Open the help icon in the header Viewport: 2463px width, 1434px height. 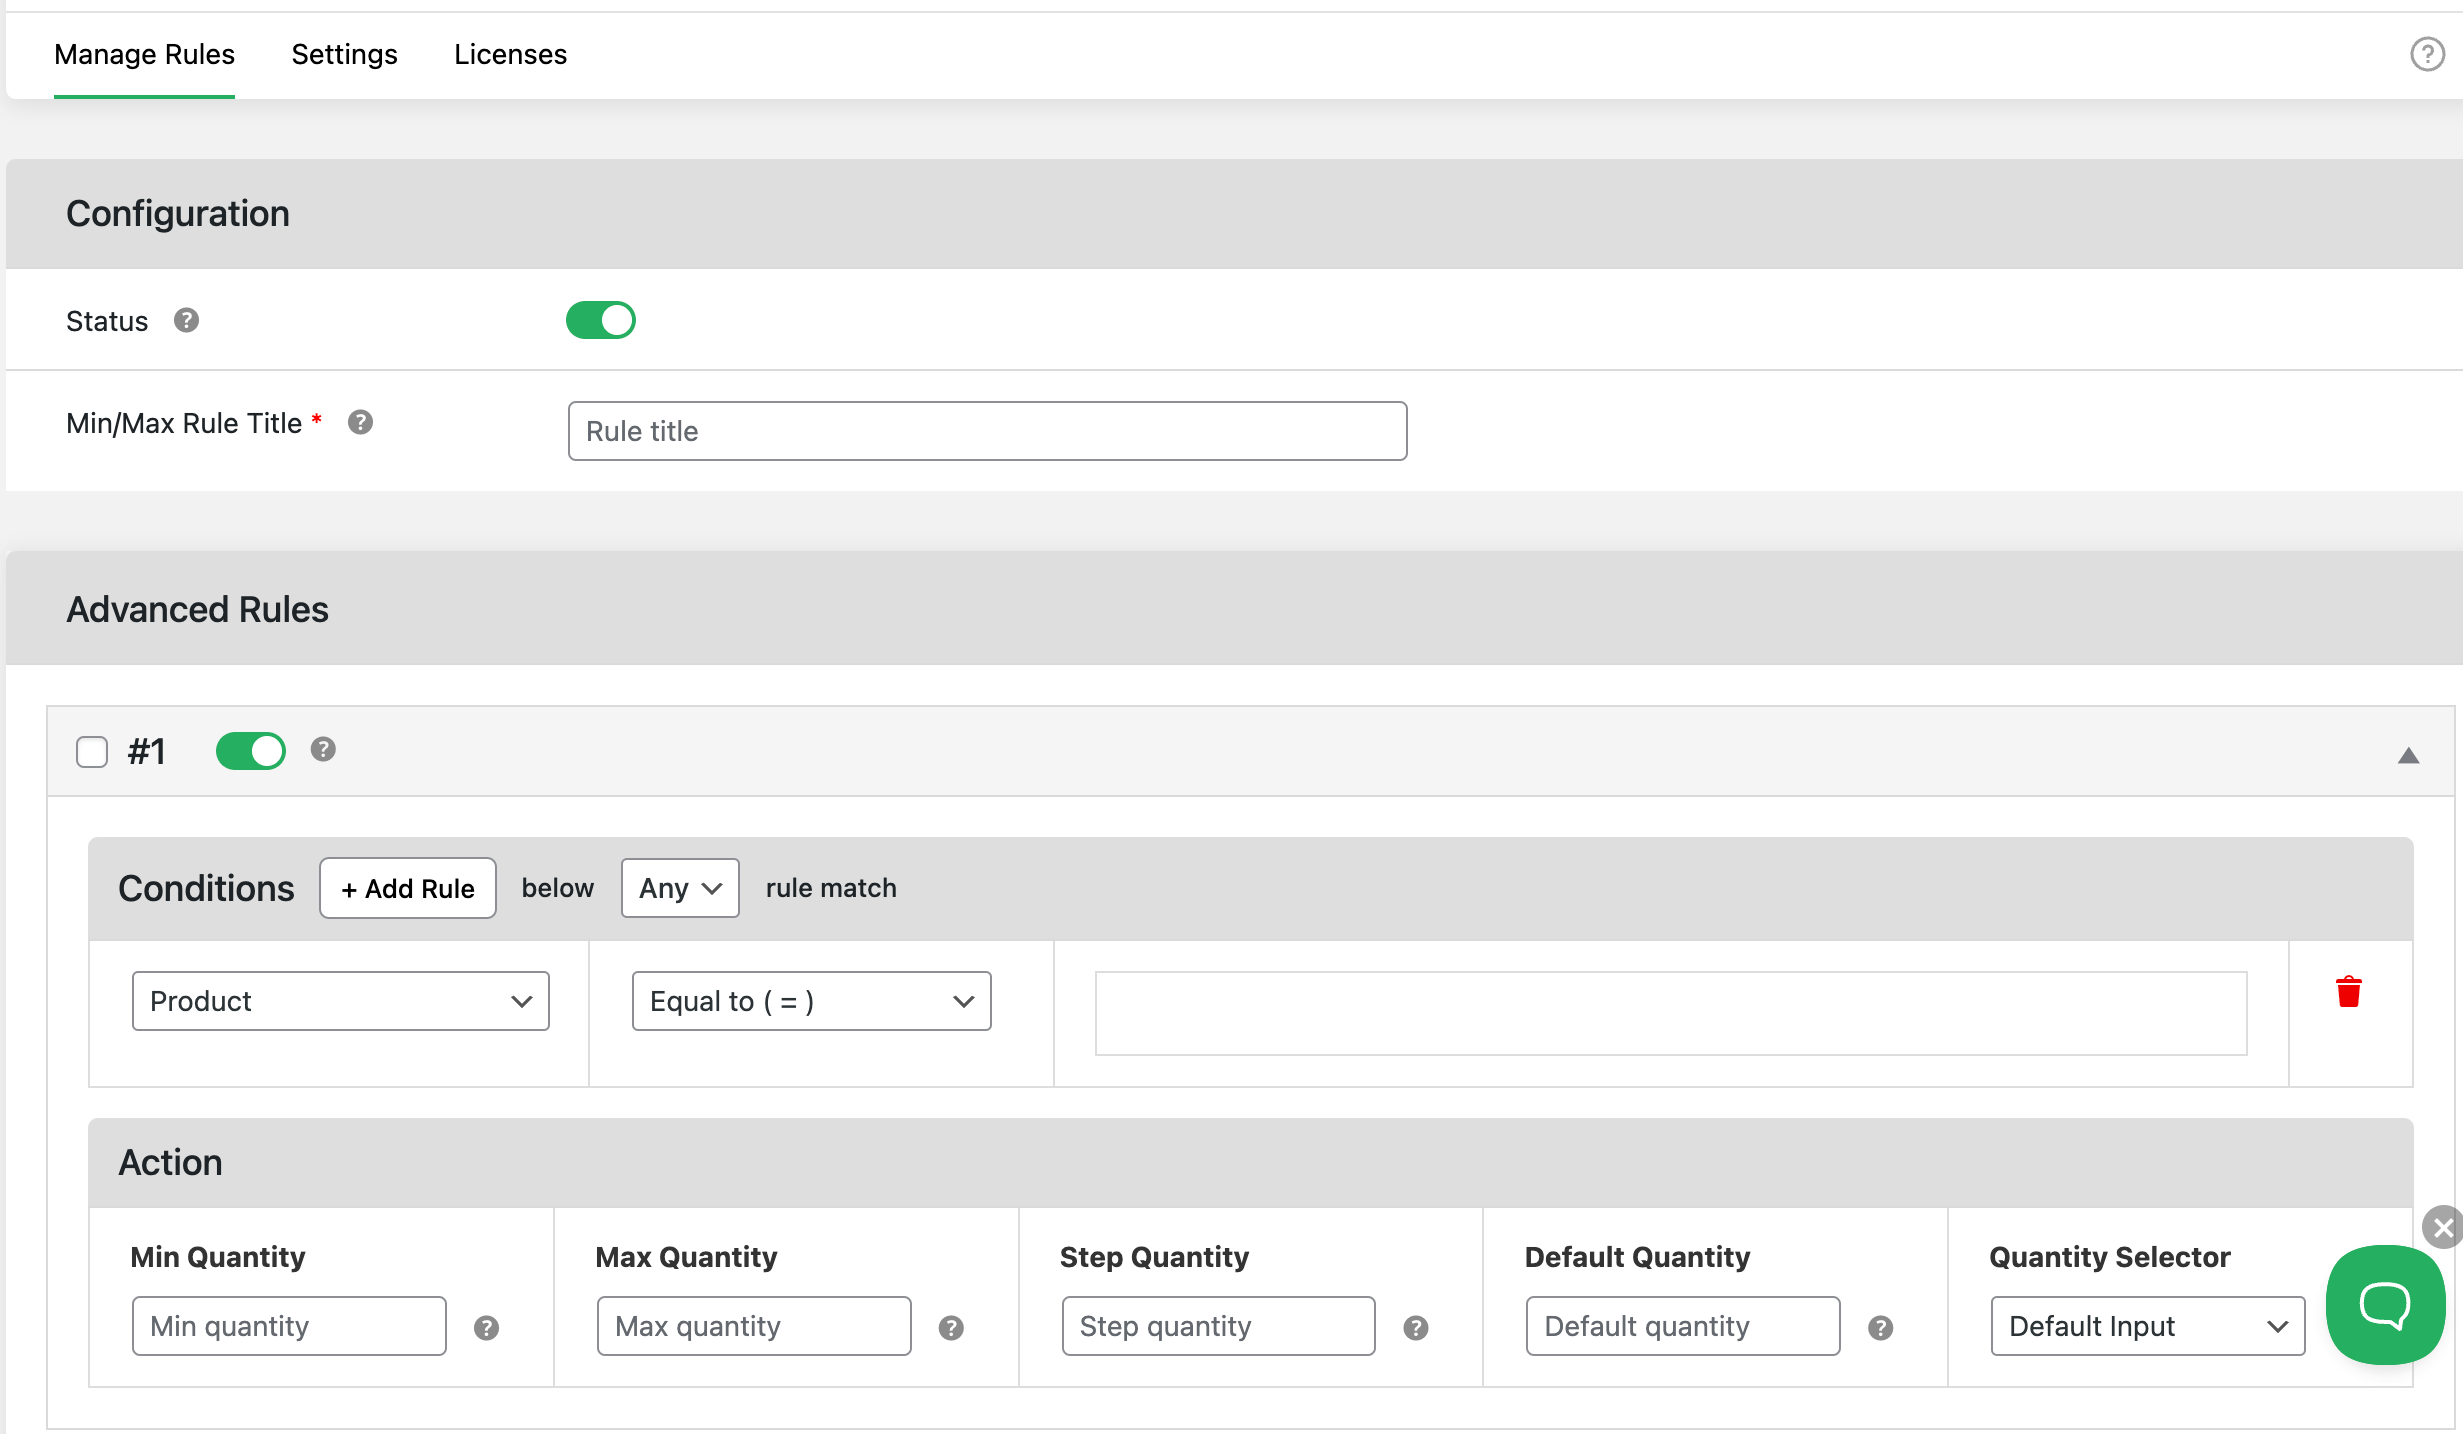pyautogui.click(x=2427, y=54)
